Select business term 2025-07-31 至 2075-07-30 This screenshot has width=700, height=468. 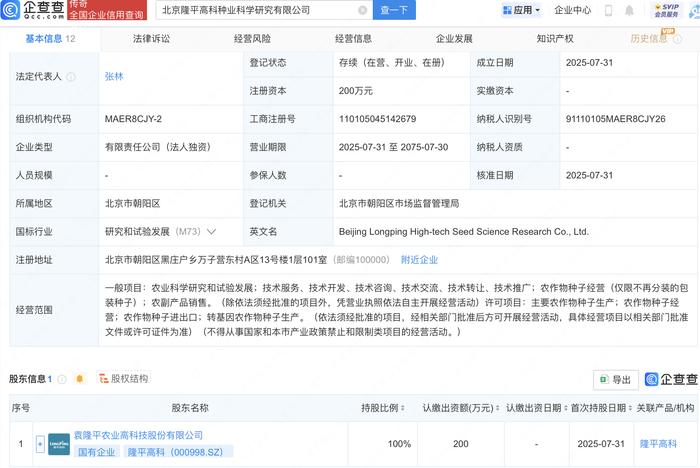point(393,147)
